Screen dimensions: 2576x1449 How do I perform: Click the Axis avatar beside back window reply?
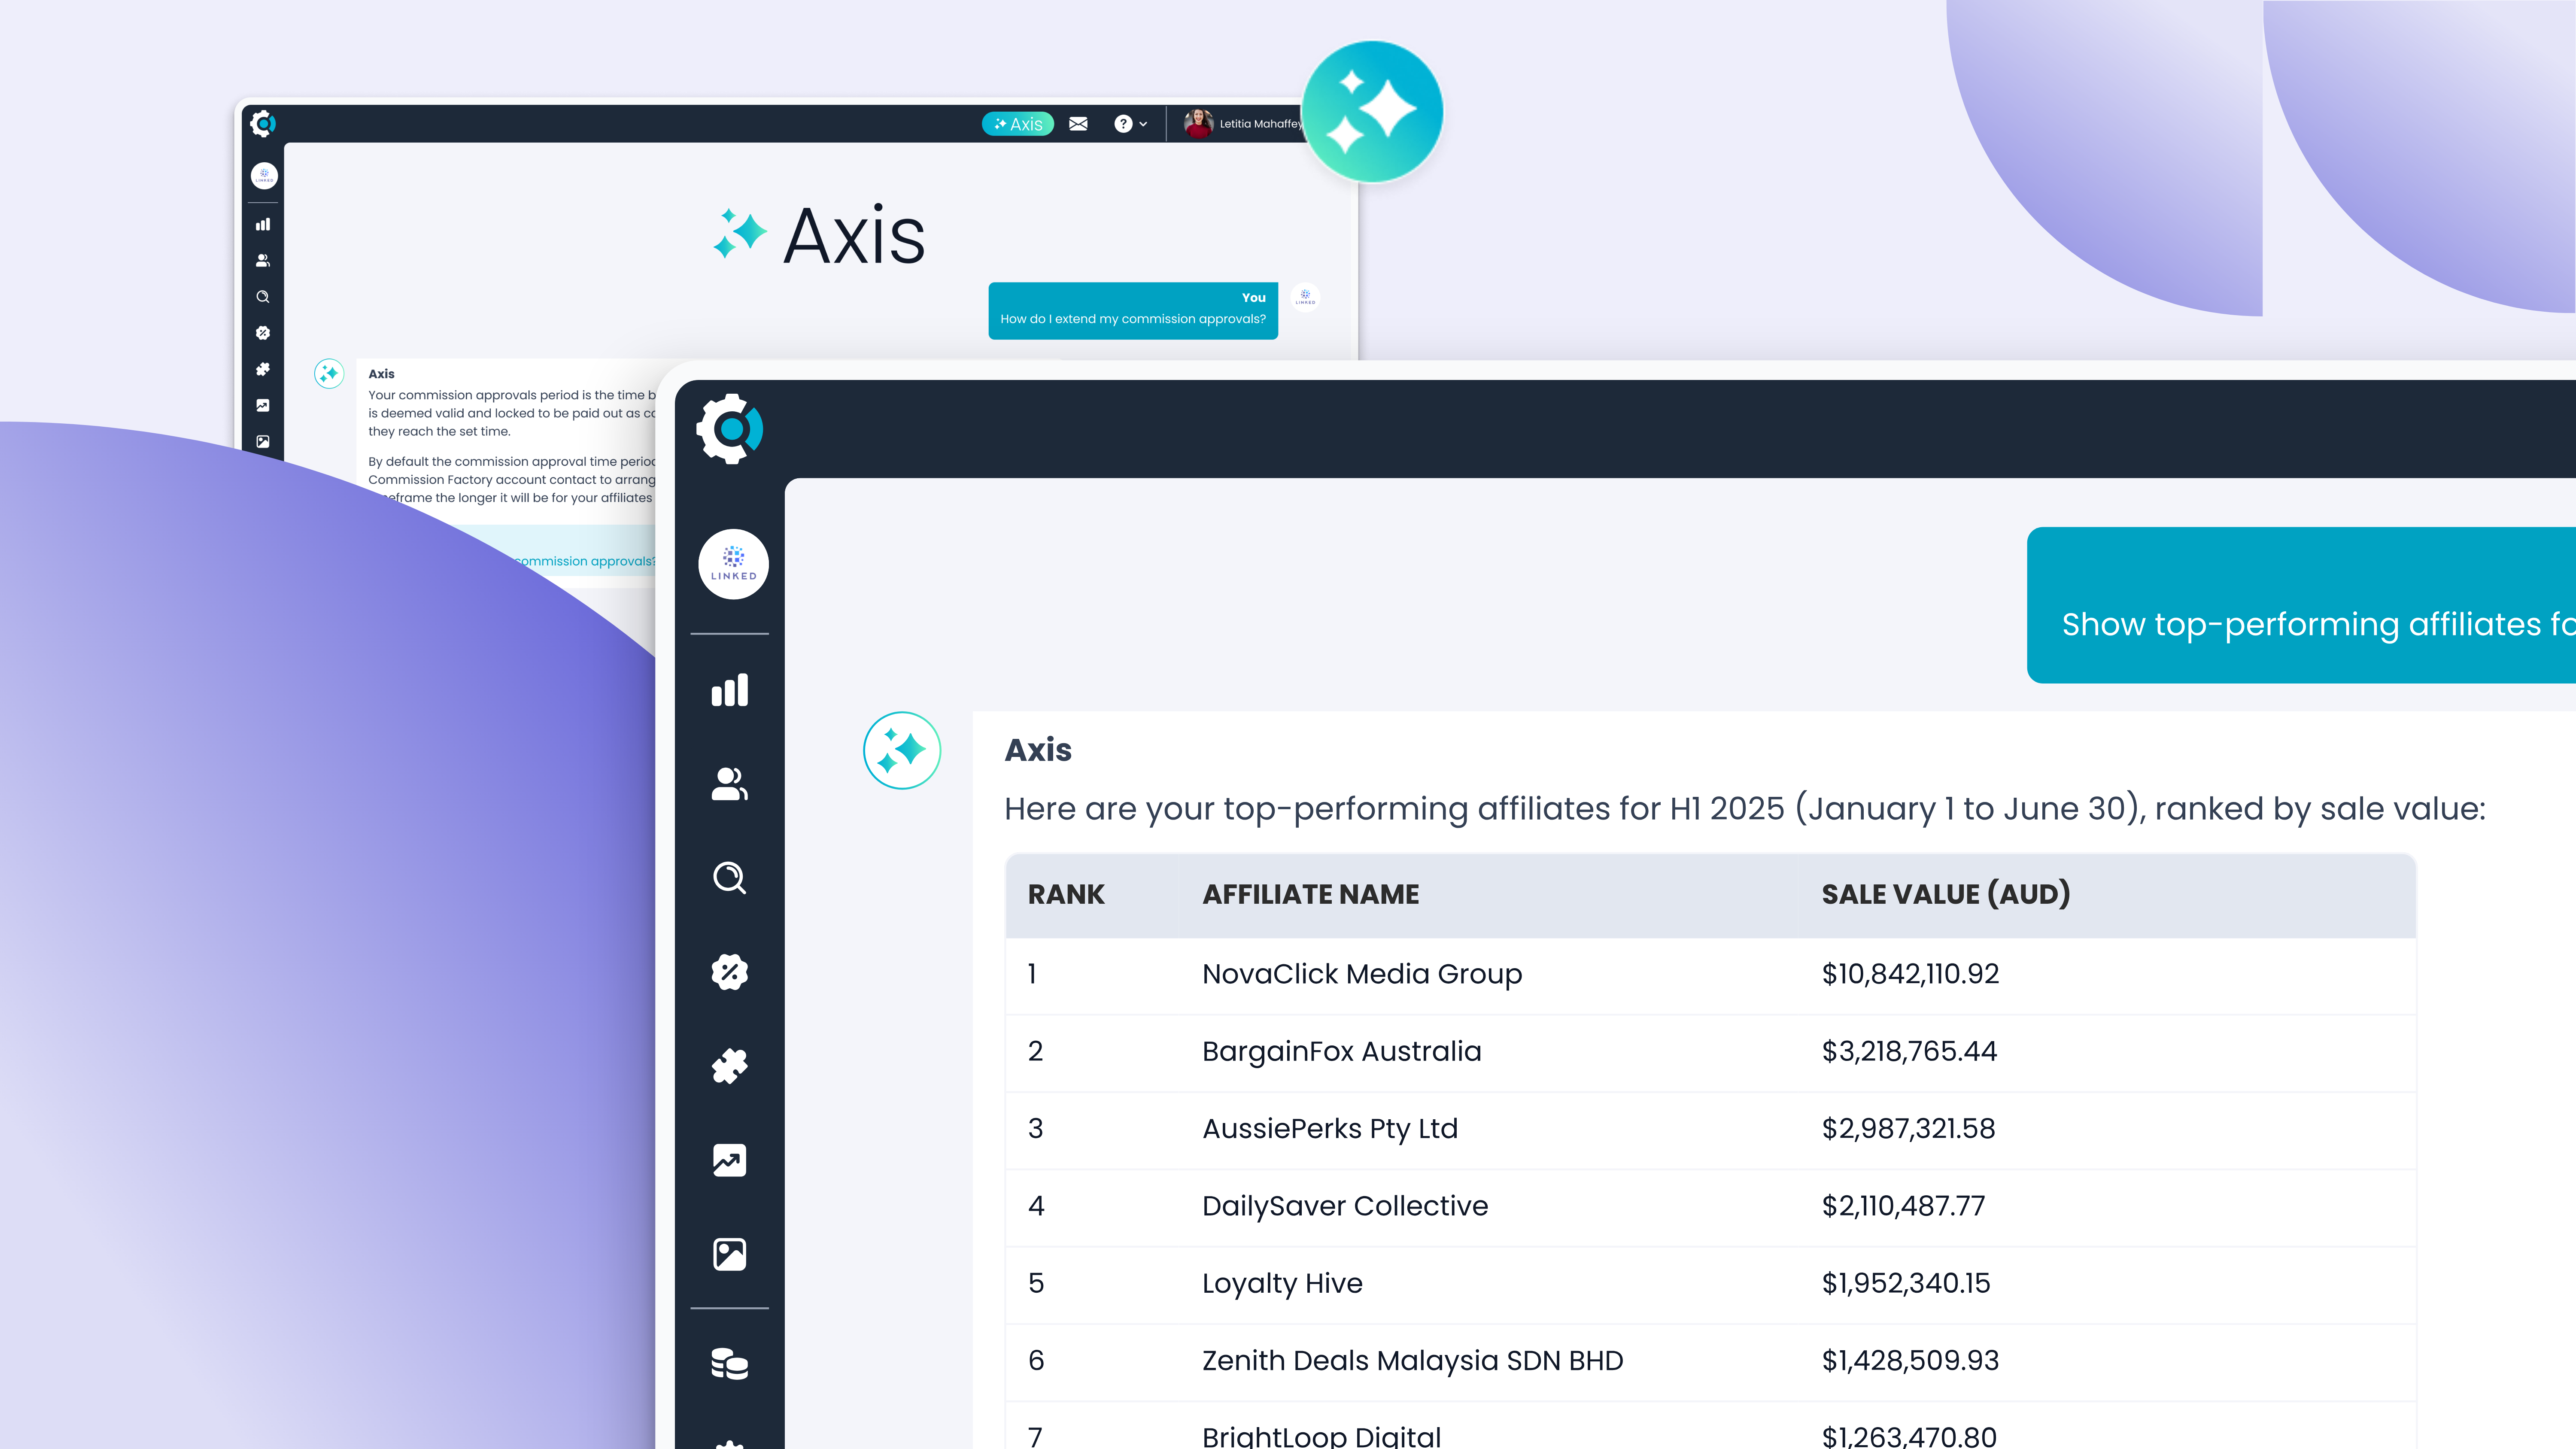[x=329, y=374]
